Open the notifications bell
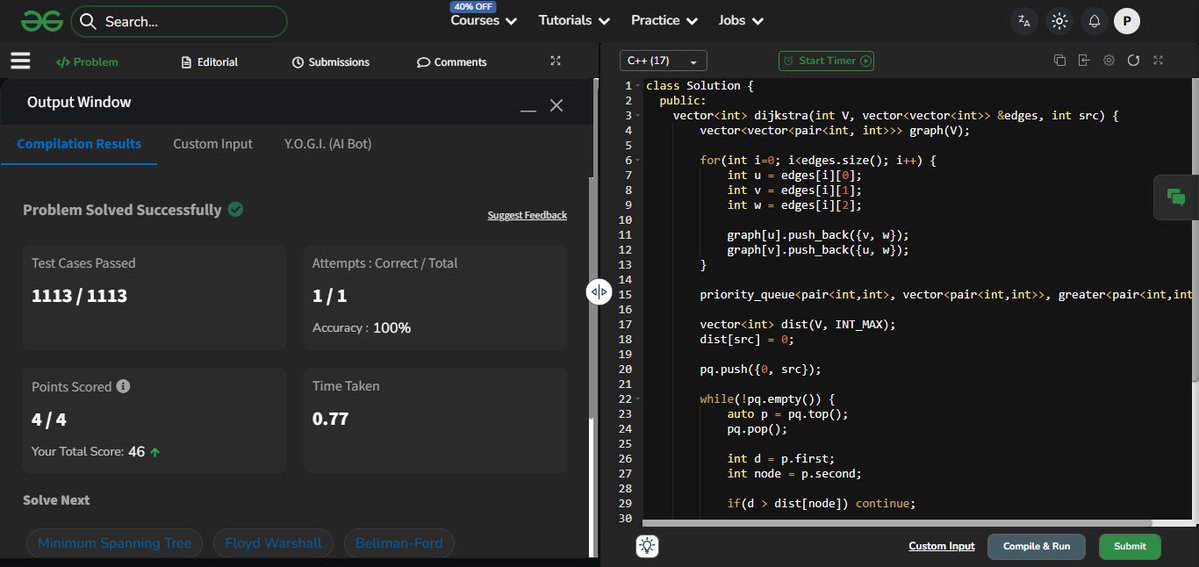 point(1095,21)
